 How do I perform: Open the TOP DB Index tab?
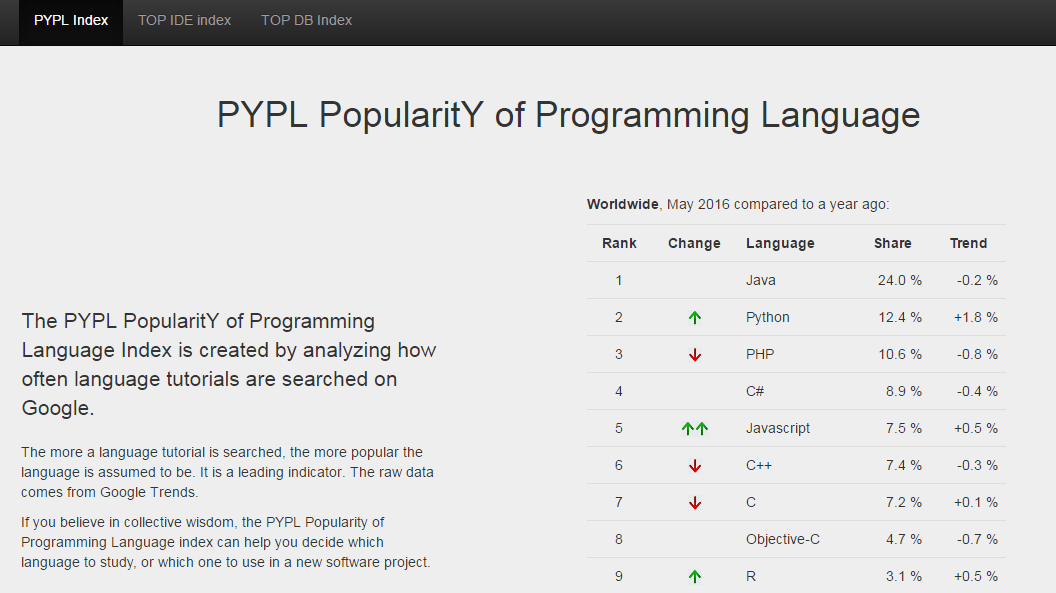pos(306,19)
